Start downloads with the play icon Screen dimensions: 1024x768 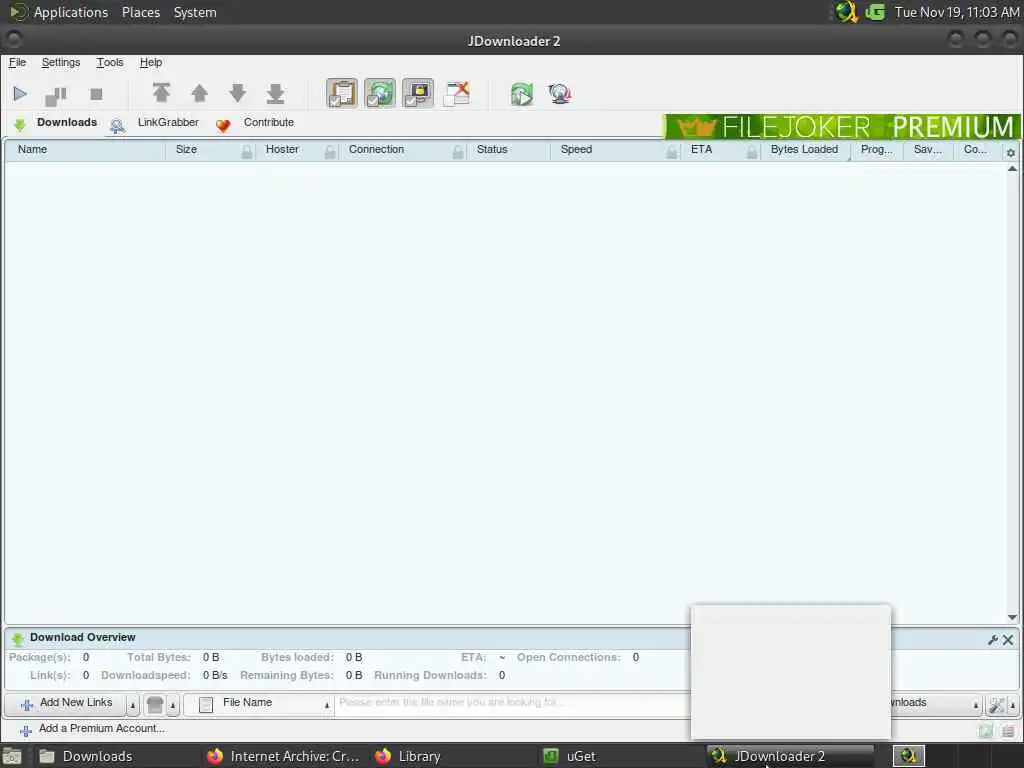(x=20, y=94)
